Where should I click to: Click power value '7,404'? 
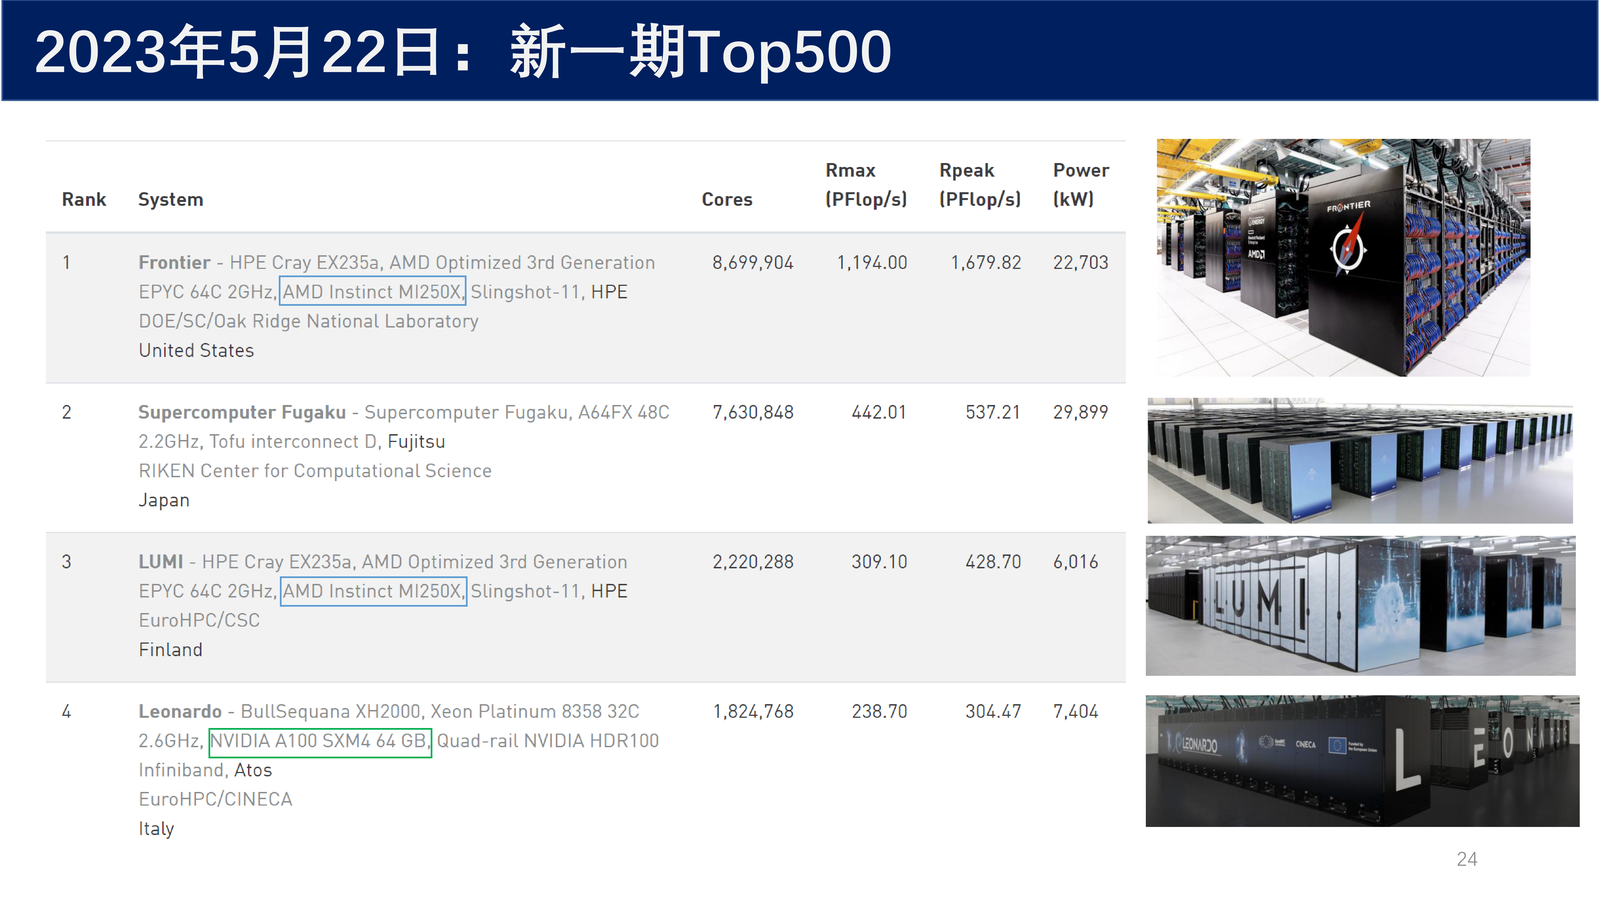(1076, 712)
